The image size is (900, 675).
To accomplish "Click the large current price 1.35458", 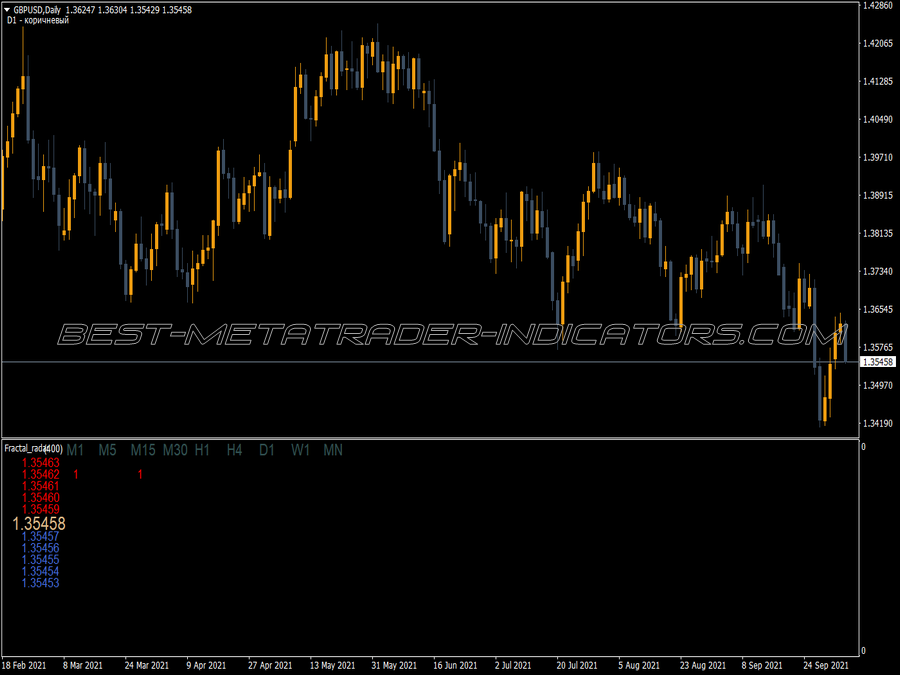I will coord(39,523).
